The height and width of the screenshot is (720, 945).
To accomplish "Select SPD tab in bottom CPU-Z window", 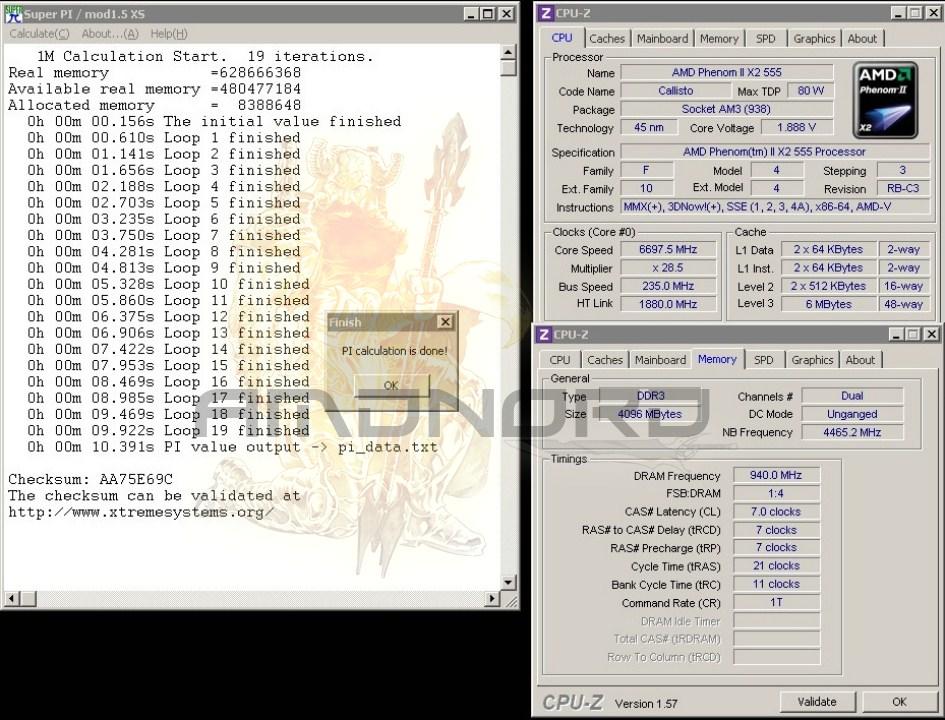I will [764, 360].
